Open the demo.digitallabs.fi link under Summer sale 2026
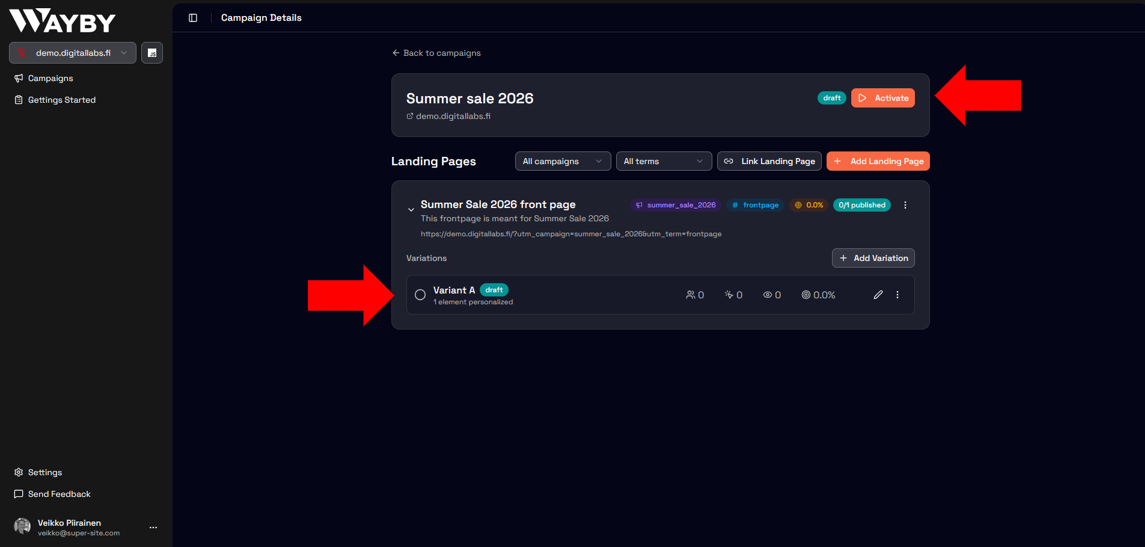The height and width of the screenshot is (547, 1145). tap(448, 115)
